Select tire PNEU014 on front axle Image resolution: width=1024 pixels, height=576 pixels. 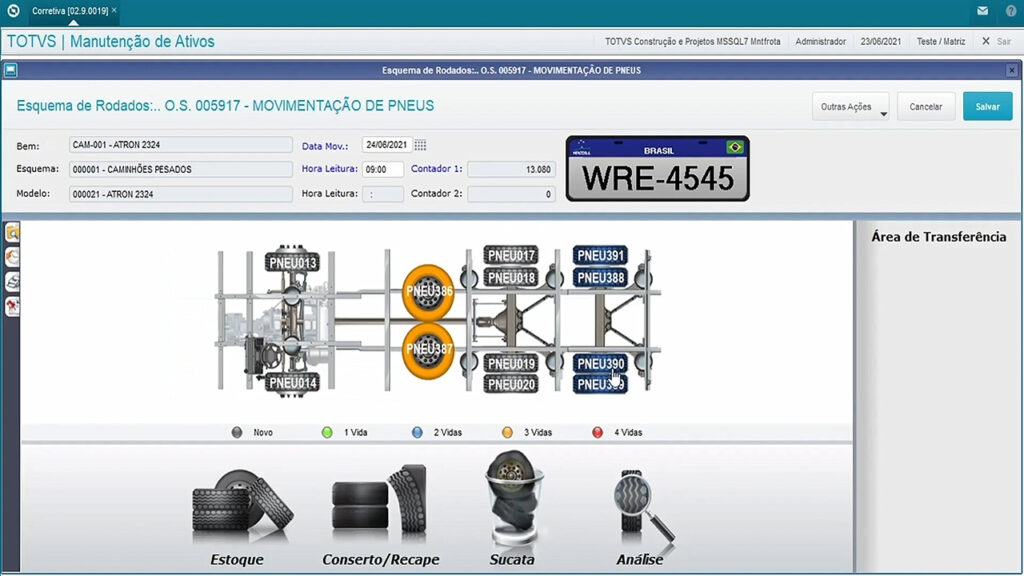293,383
